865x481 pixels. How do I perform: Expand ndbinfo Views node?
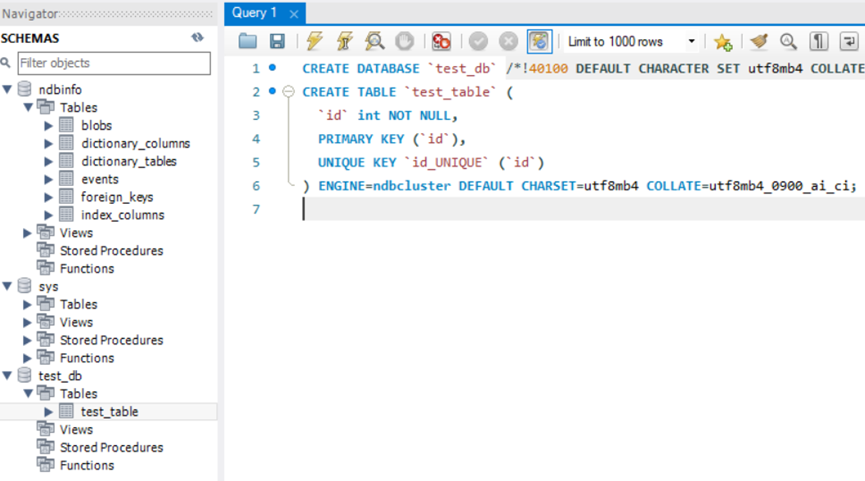[x=27, y=233]
